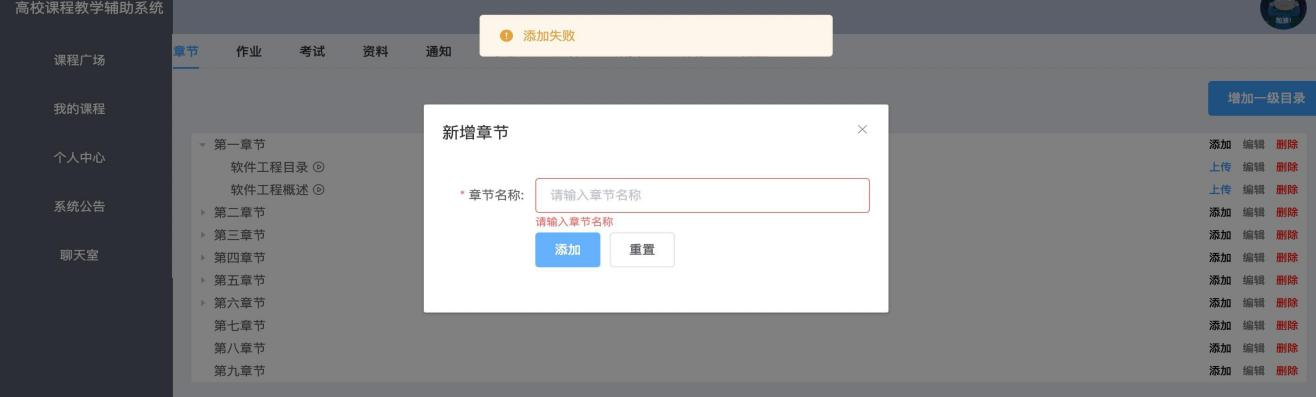Viewport: 1316px width, 397px height.
Task: Close the 新增章节 dialog with X icon
Action: tap(863, 130)
